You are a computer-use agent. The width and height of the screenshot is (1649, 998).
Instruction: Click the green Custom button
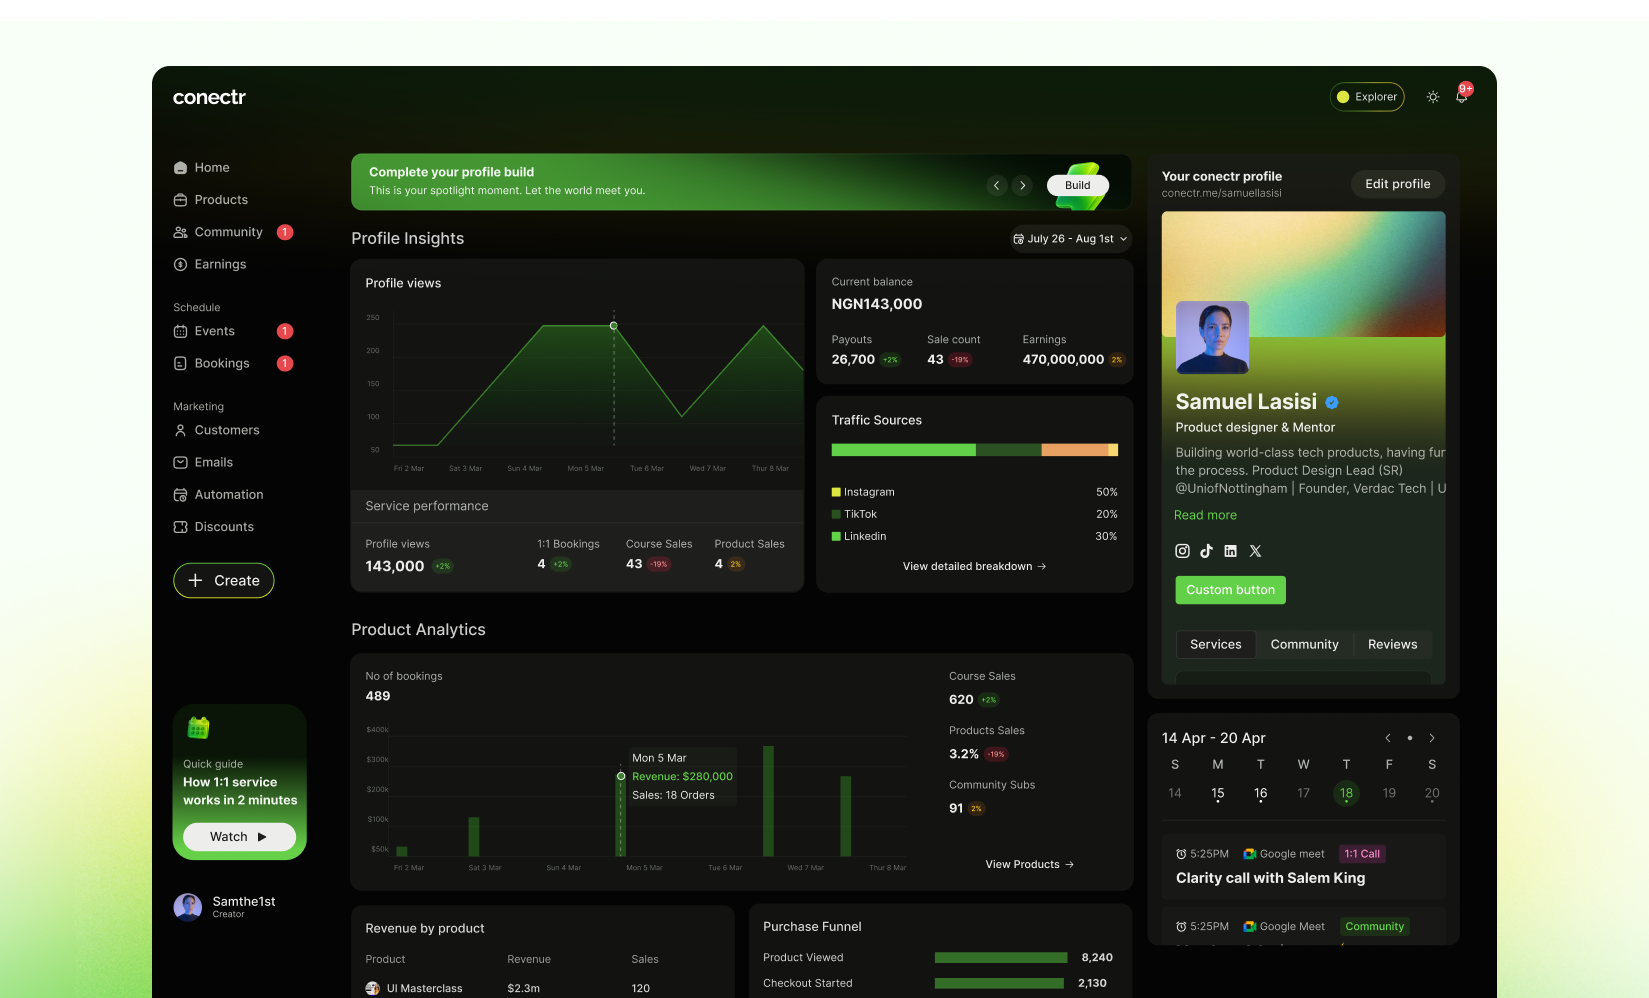tap(1230, 590)
